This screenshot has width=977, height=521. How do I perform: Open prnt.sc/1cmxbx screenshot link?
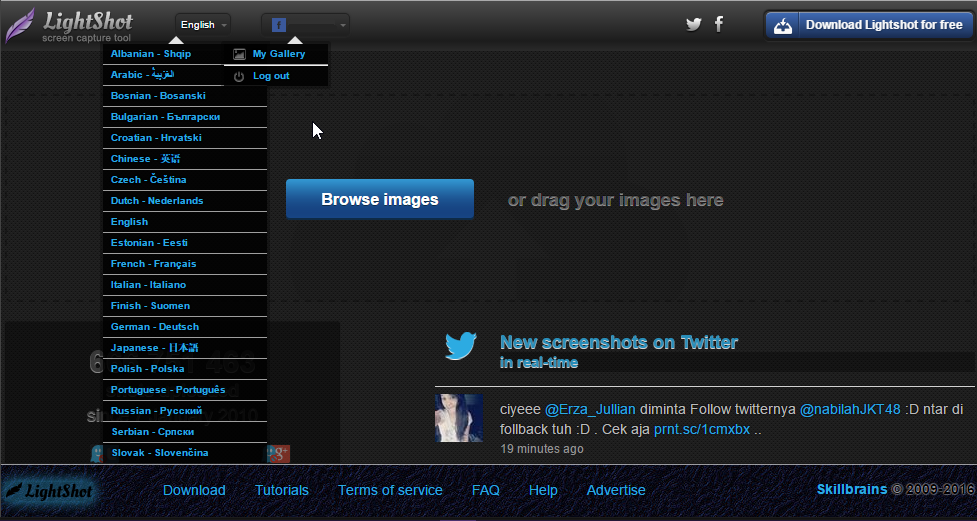[702, 429]
